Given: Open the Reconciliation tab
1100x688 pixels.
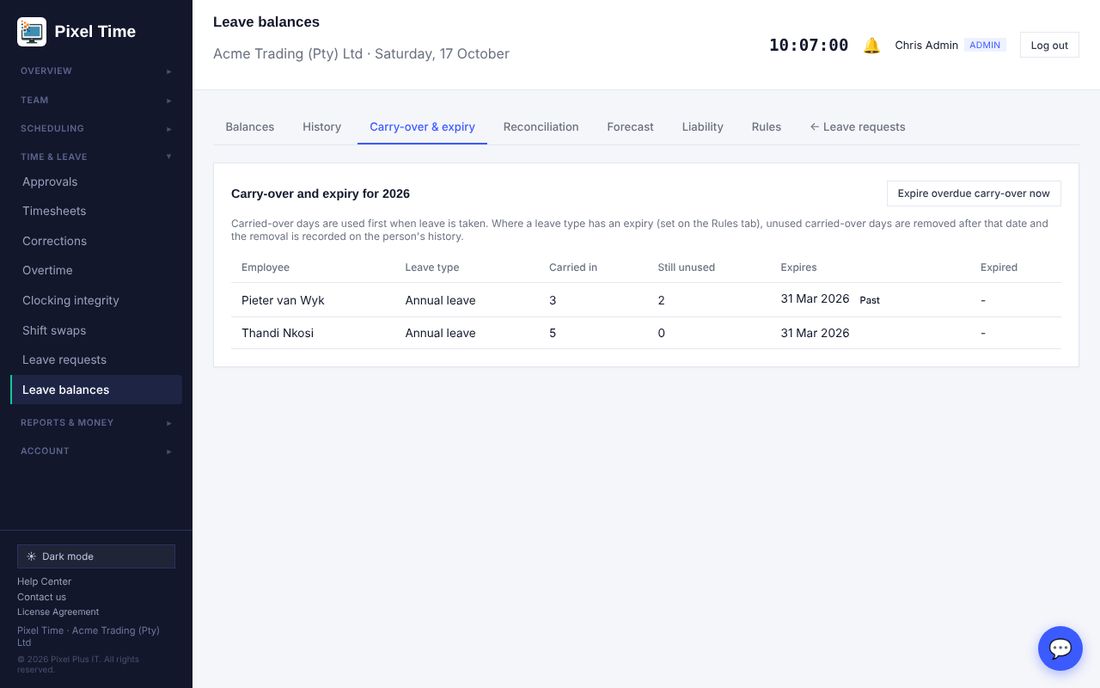Looking at the screenshot, I should point(541,127).
